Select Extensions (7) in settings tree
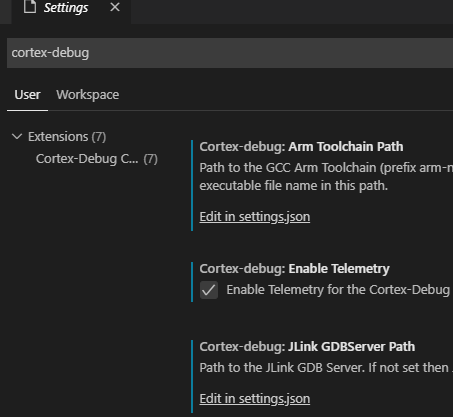The height and width of the screenshot is (417, 453). [x=67, y=137]
